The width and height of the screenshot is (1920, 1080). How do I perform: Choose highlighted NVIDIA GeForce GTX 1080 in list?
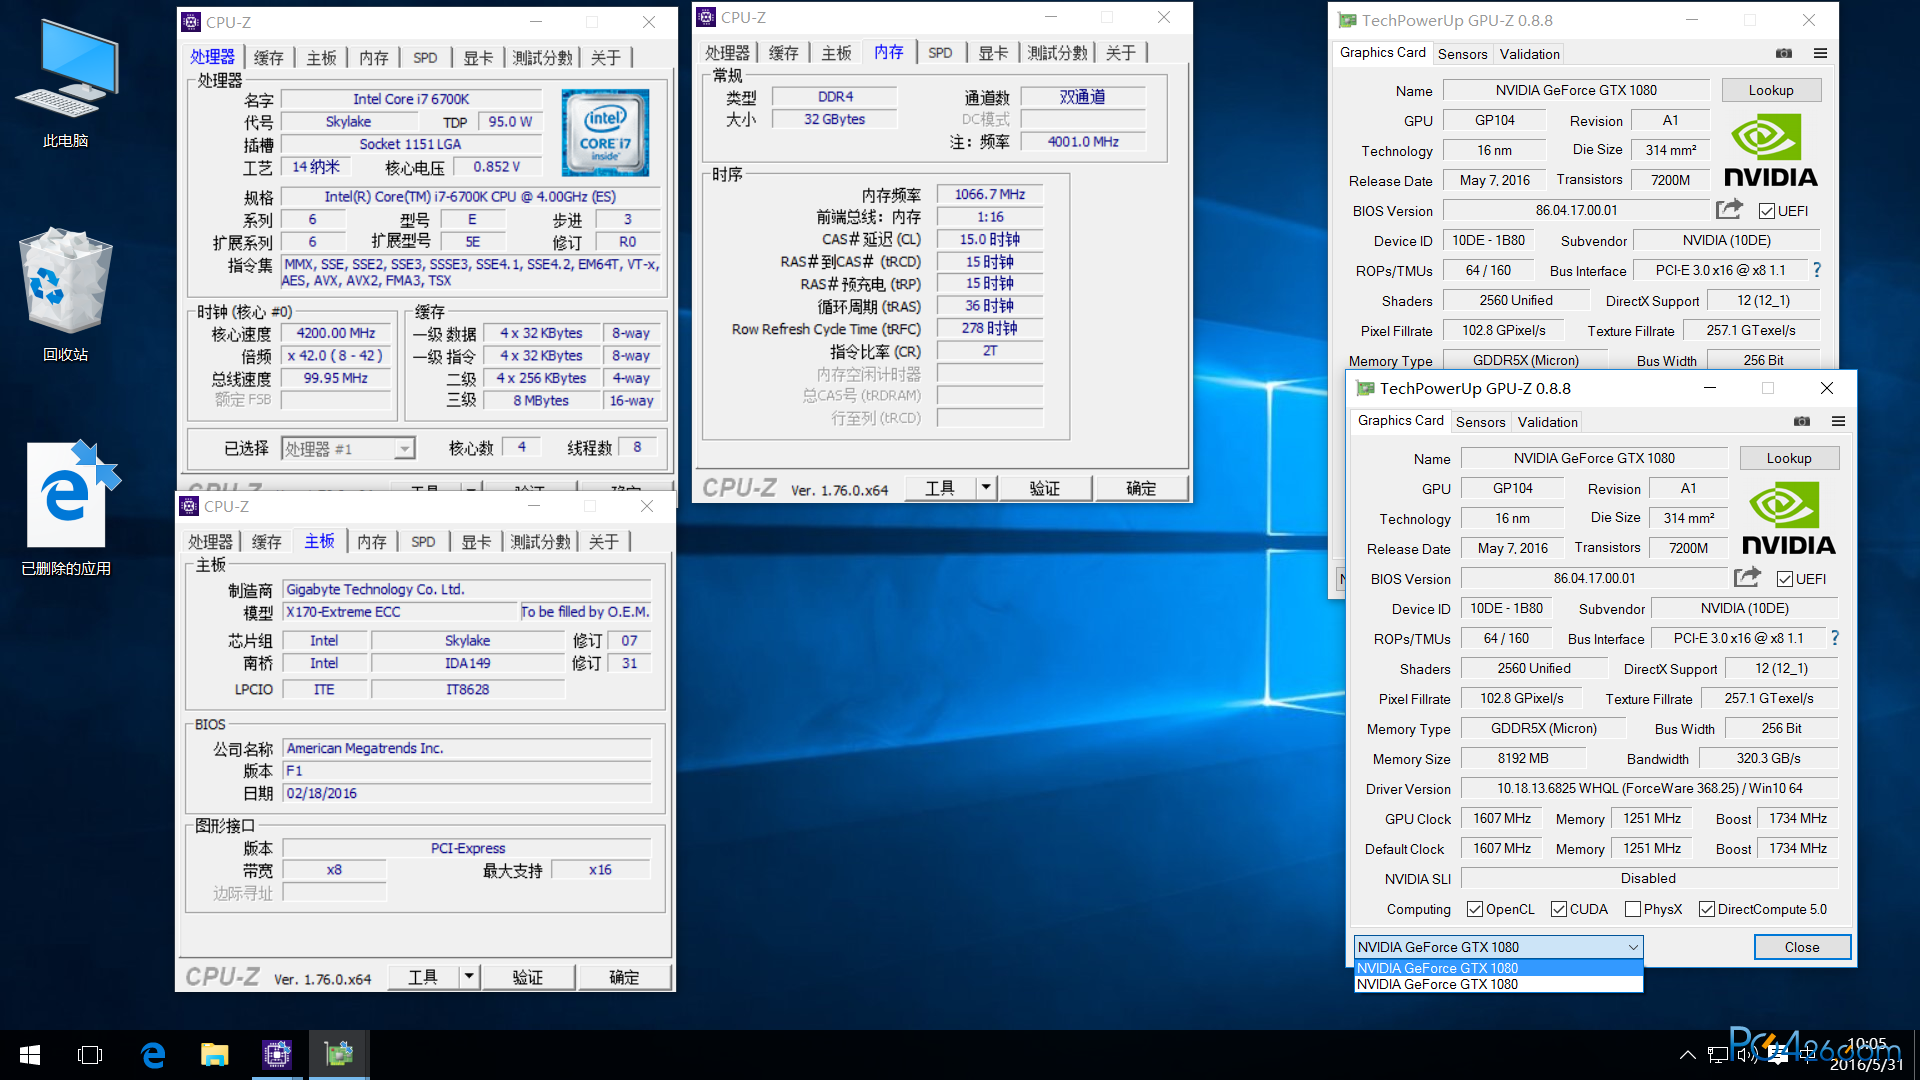click(1498, 968)
